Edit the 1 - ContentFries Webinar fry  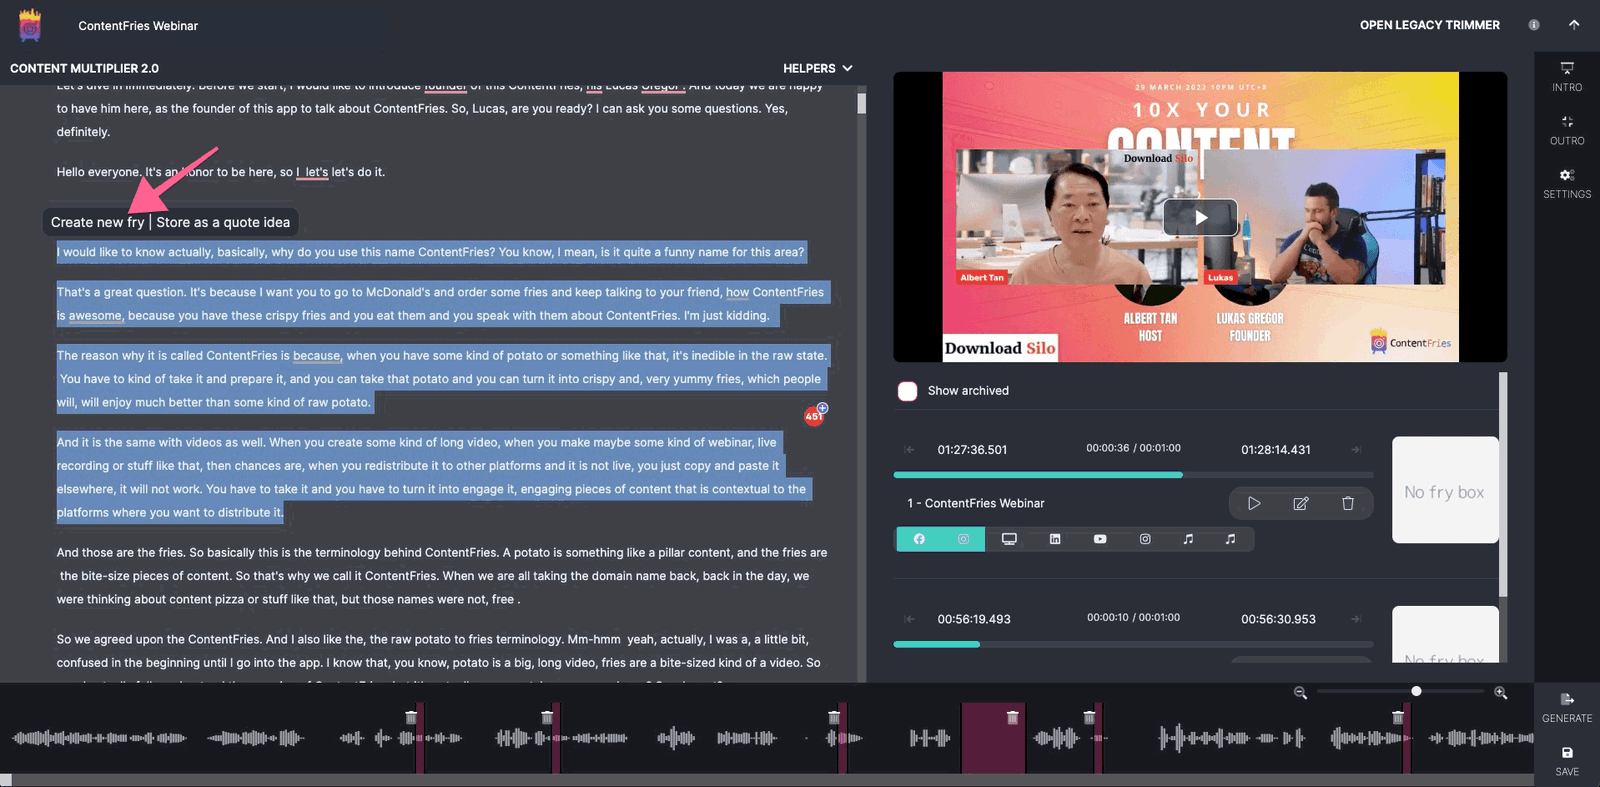(x=1301, y=503)
